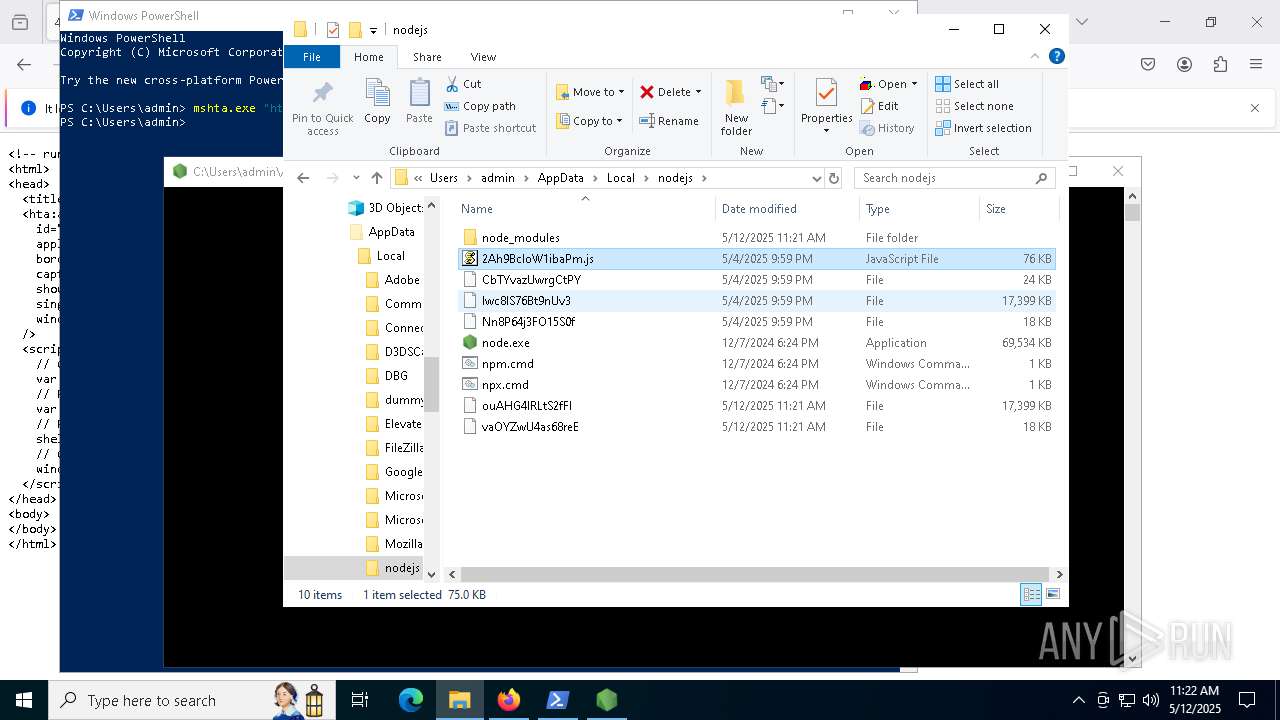
Task: Click the Search nodejs field
Action: point(953,178)
